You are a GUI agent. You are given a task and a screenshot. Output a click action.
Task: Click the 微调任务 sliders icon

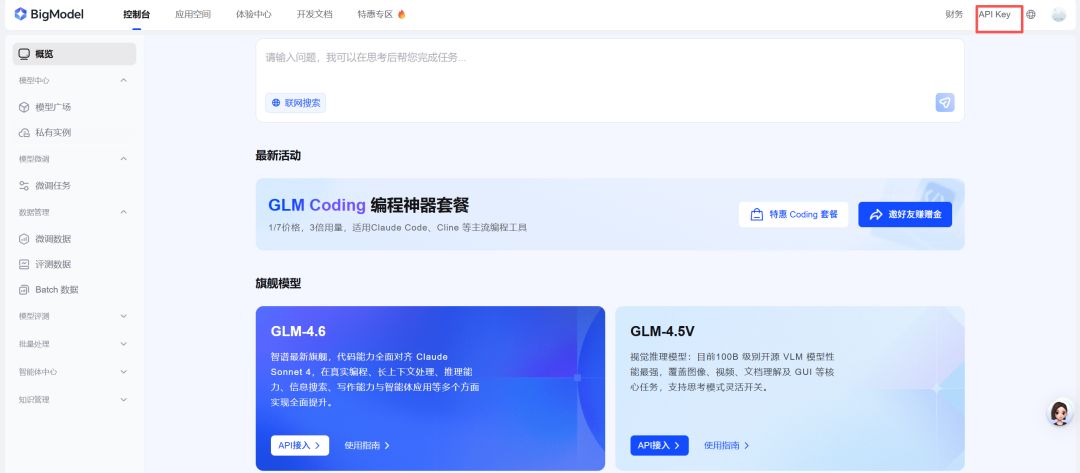(24, 185)
